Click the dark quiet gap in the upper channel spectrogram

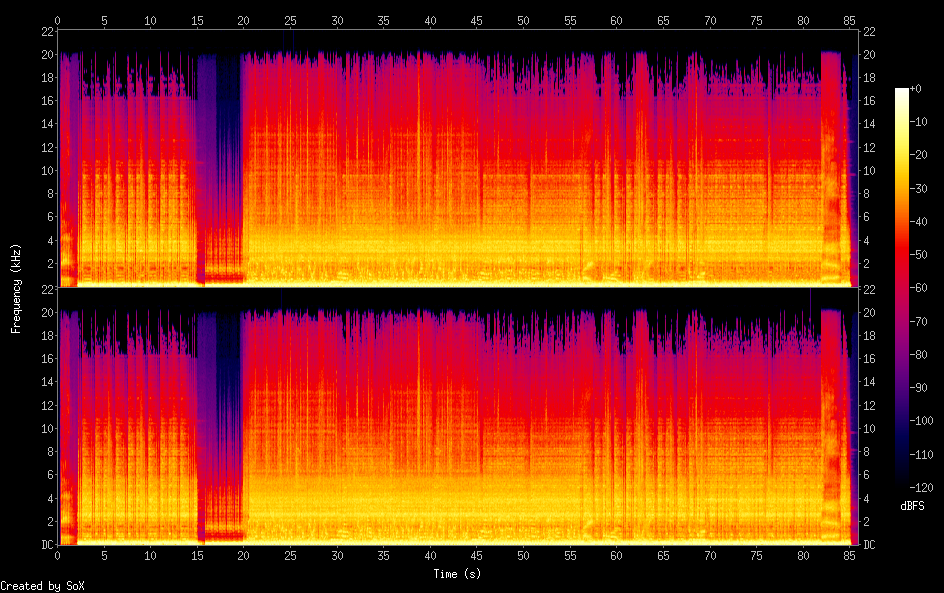[229, 160]
